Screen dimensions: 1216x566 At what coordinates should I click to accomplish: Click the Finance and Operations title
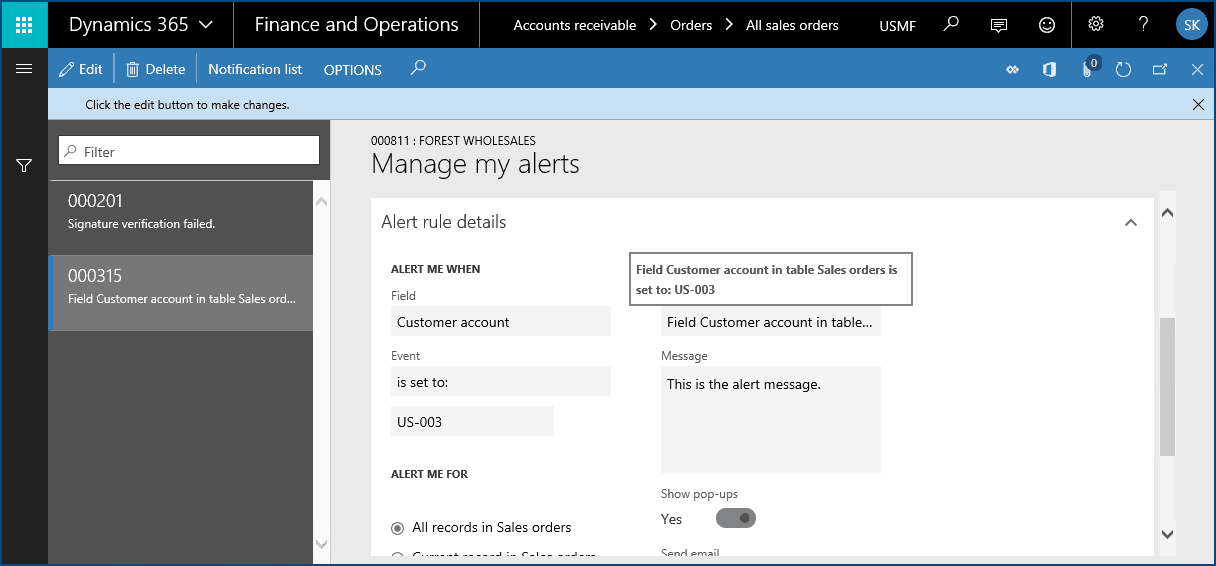[x=356, y=25]
